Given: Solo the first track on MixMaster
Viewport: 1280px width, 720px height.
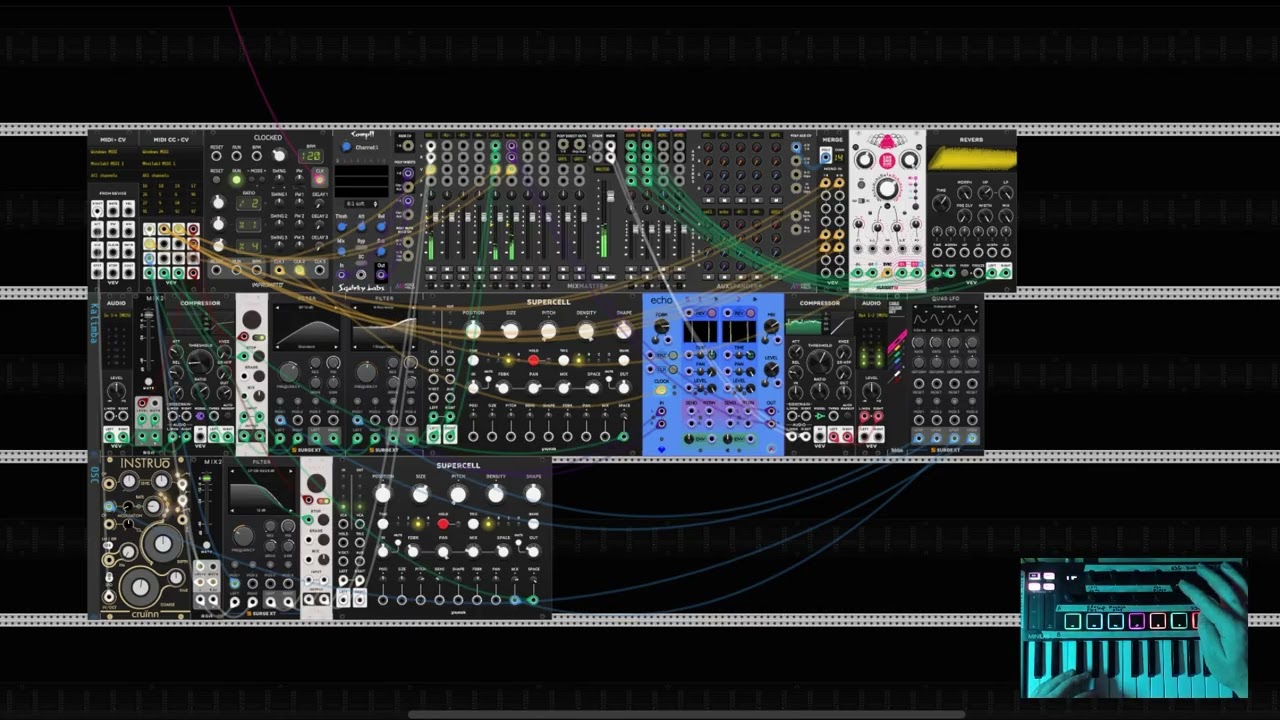Looking at the screenshot, I should [x=431, y=277].
